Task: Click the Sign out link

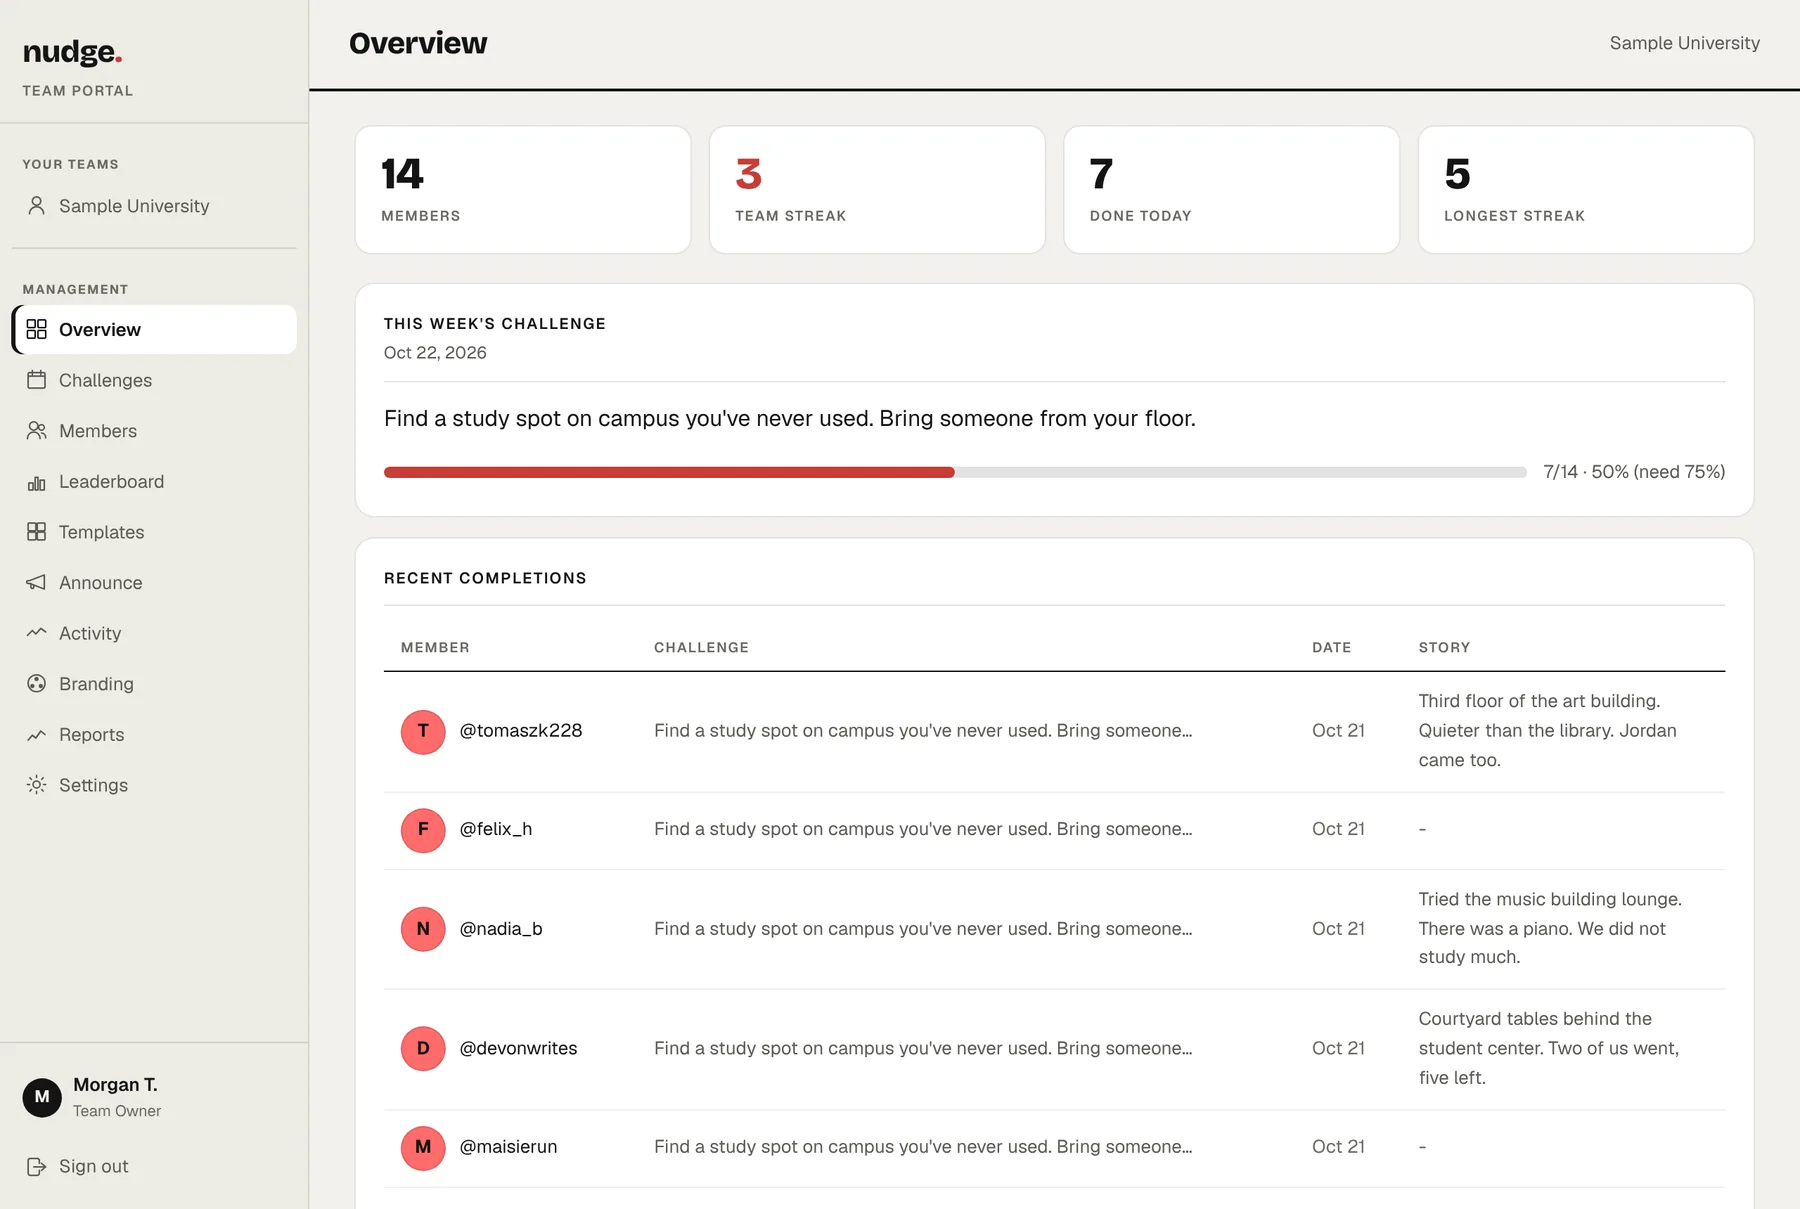Action: pyautogui.click(x=78, y=1166)
